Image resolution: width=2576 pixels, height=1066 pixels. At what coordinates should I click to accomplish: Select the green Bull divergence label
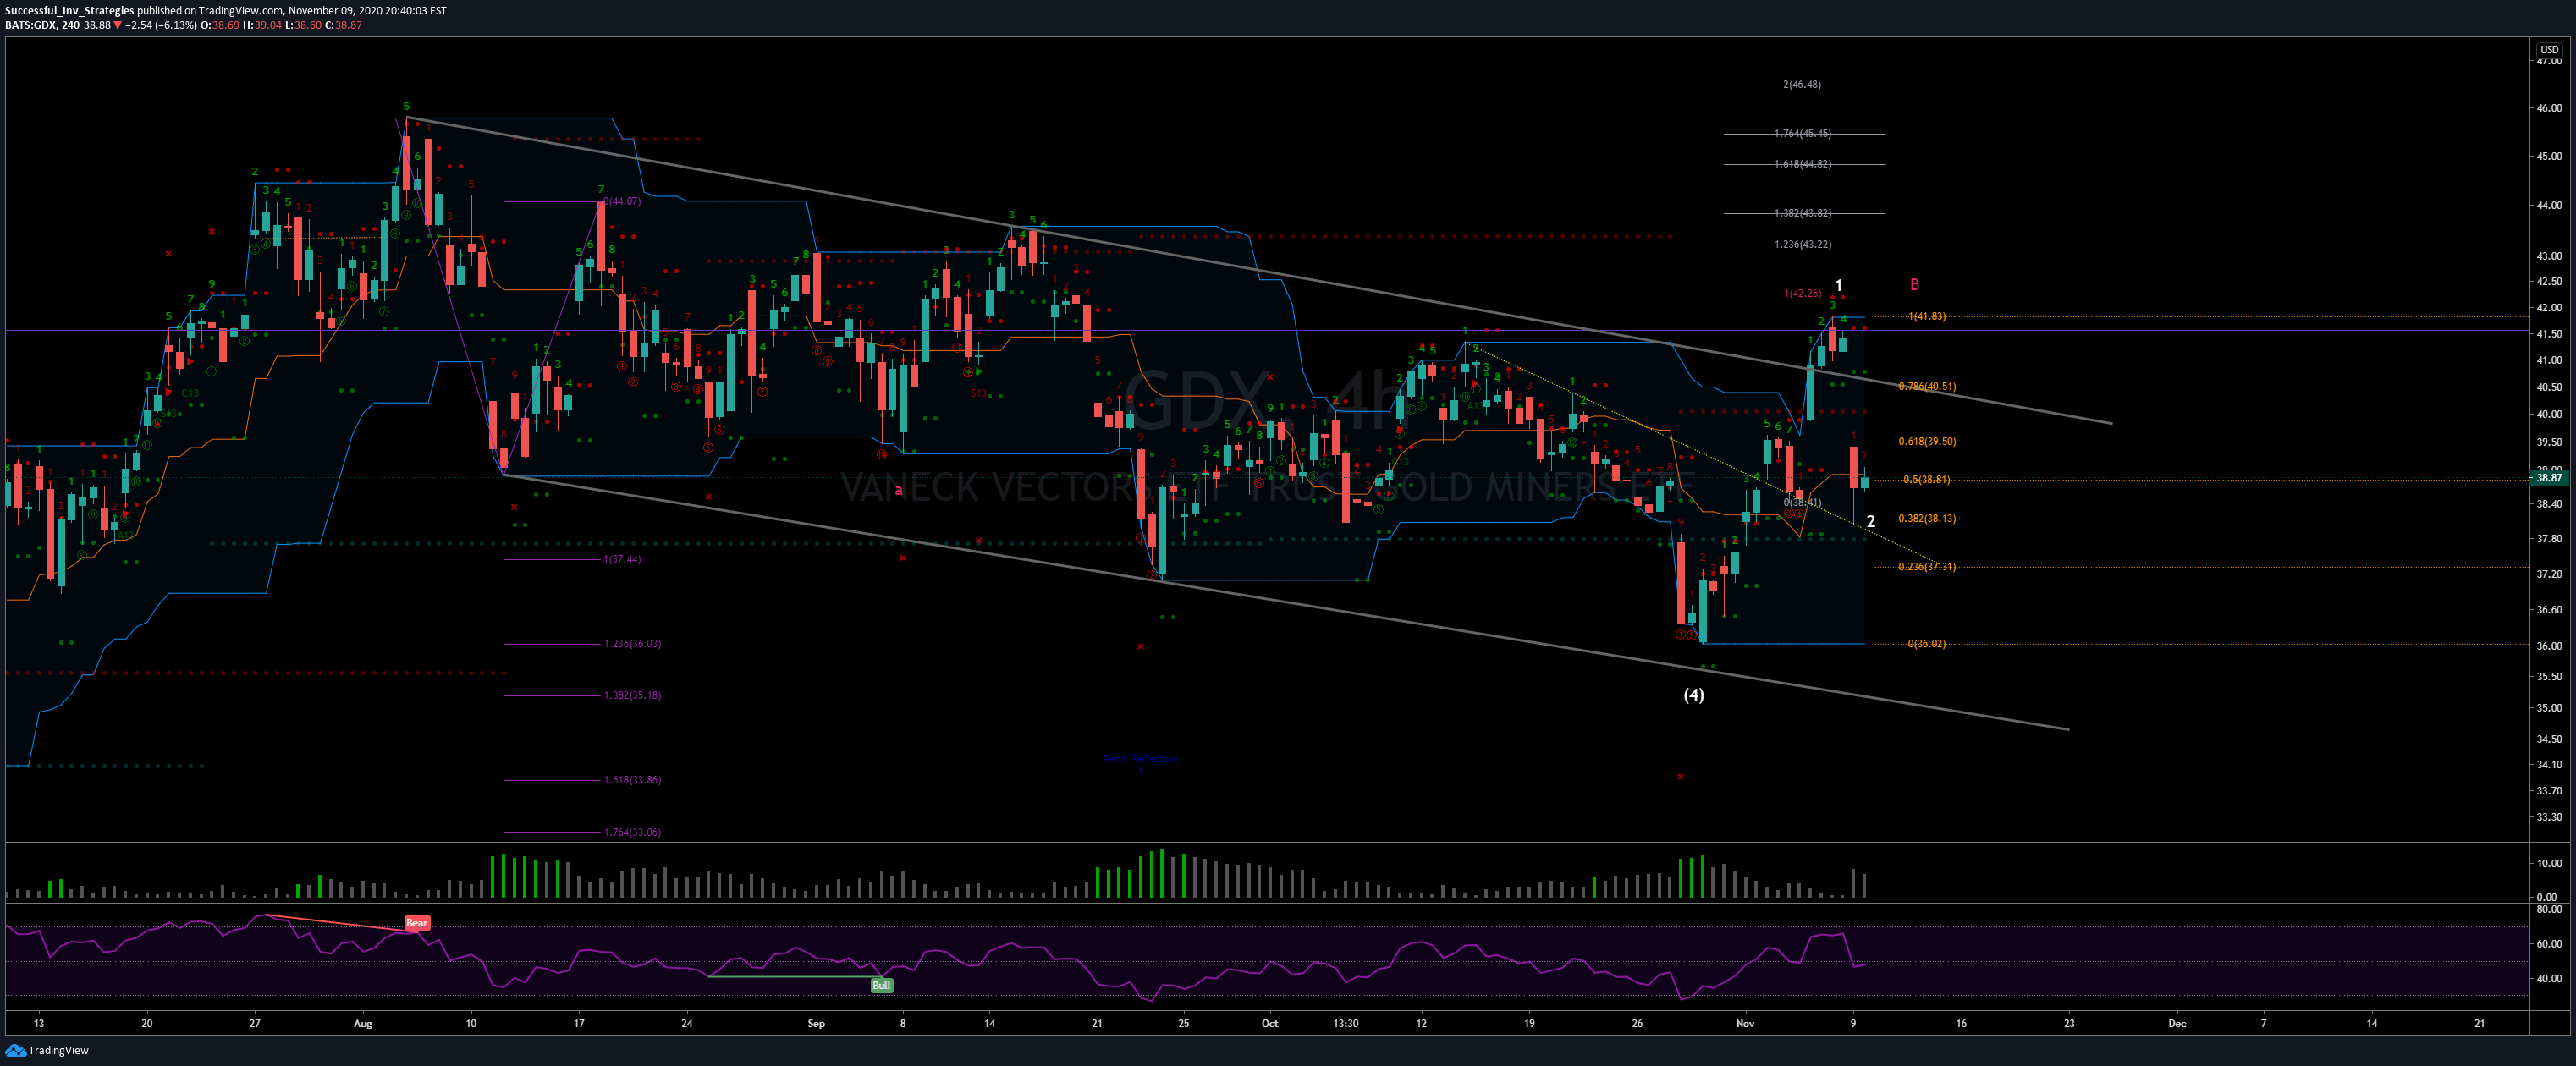[x=881, y=985]
